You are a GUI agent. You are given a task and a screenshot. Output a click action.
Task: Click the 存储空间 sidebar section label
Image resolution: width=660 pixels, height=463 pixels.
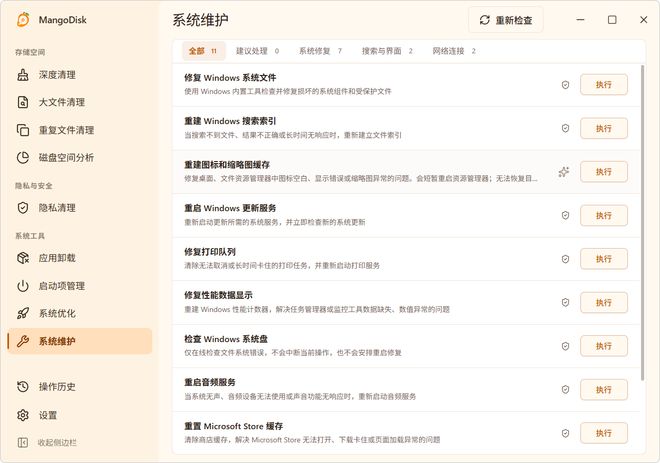30,52
